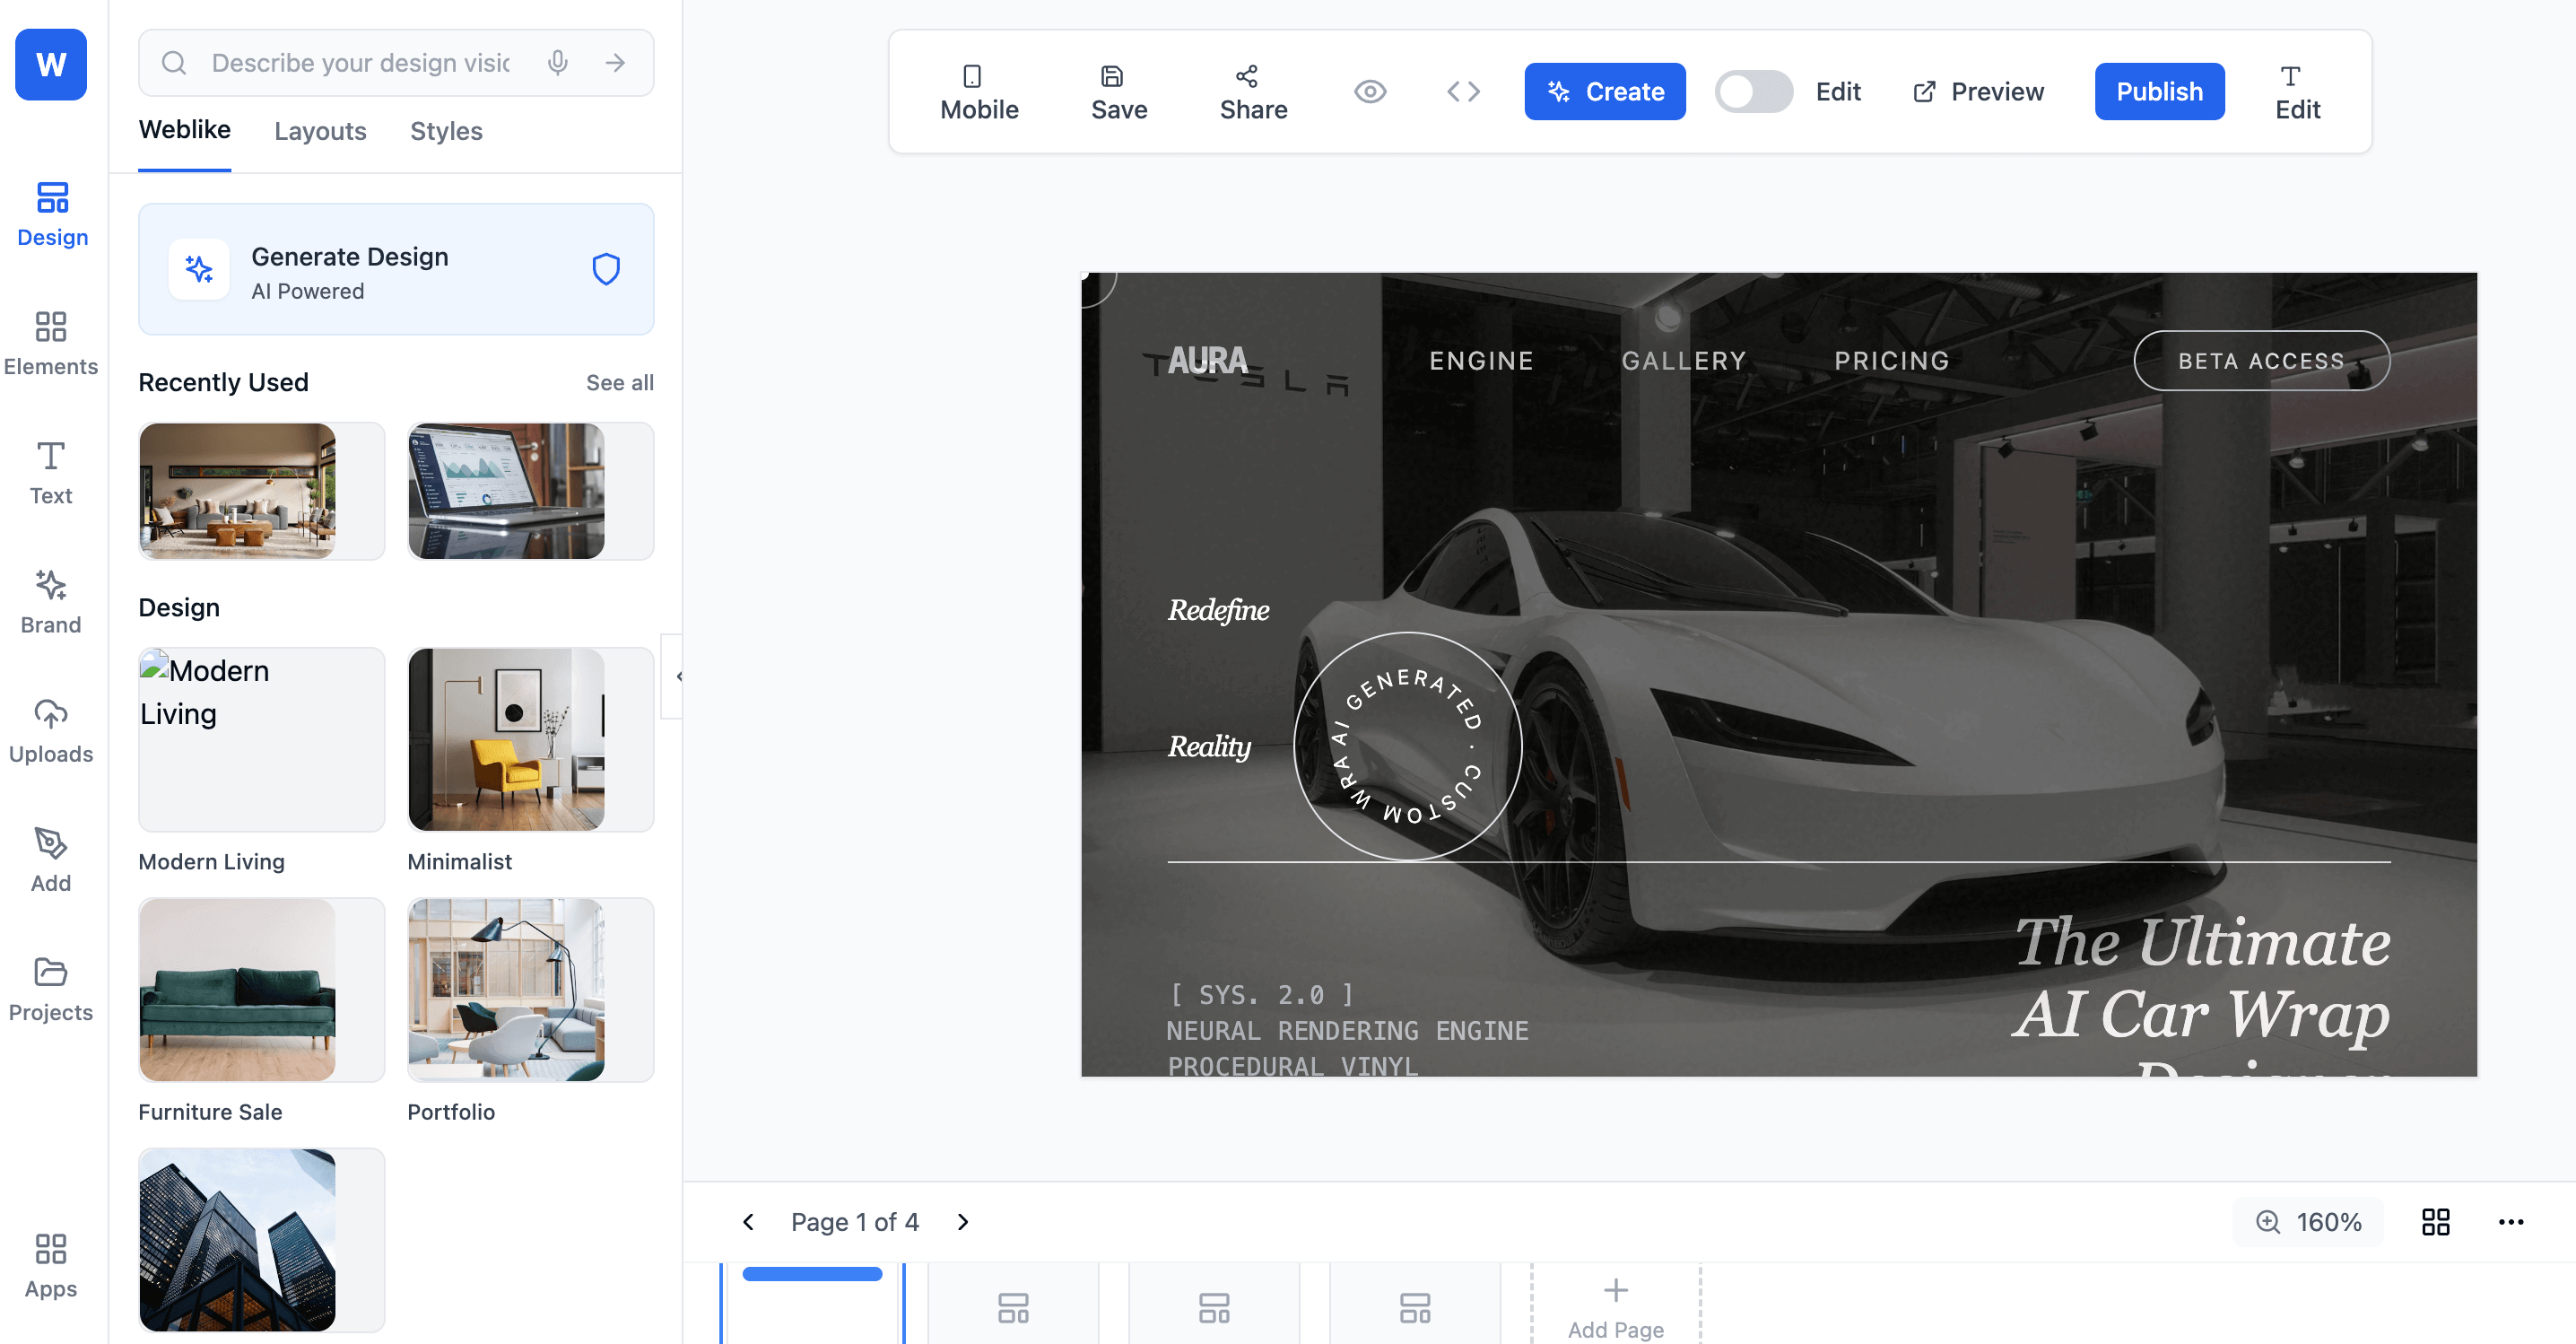
Task: Publish the website
Action: click(x=2159, y=91)
